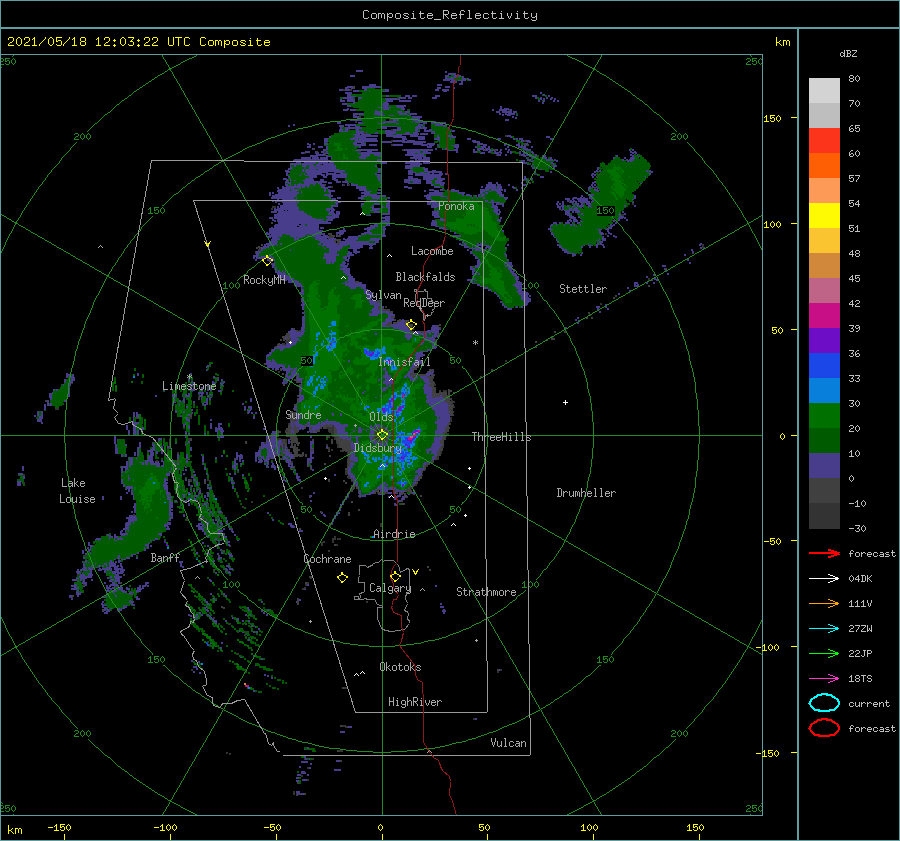Pick the bright yellow 51-54 dBZ swatch
Image resolution: width=900 pixels, height=841 pixels.
(x=824, y=216)
